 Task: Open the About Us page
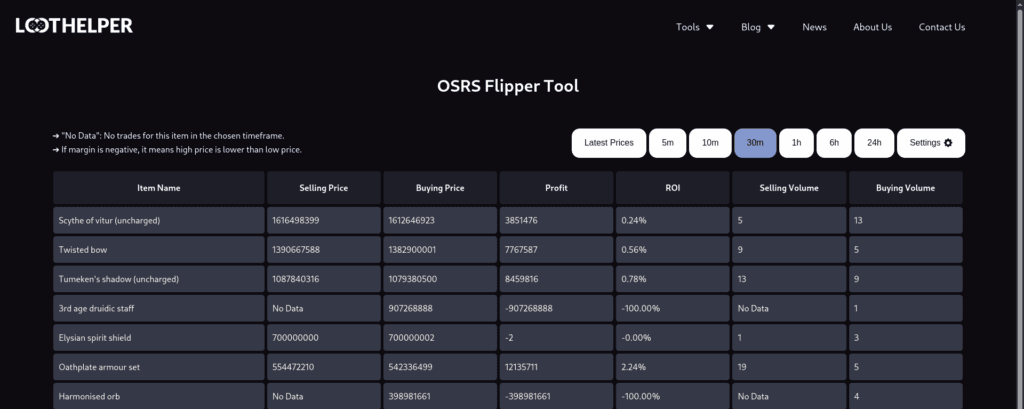click(x=872, y=27)
